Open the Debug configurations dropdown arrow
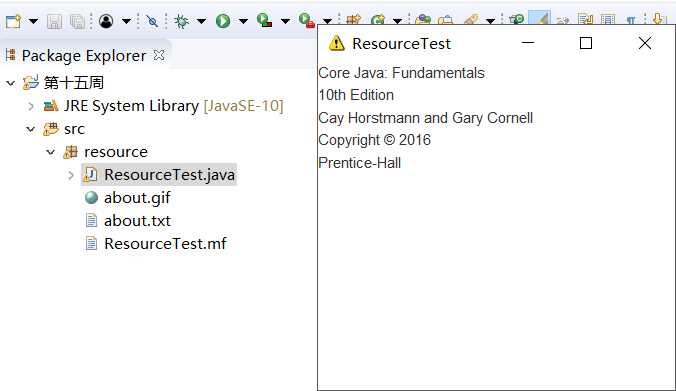The width and height of the screenshot is (676, 391). 201,21
